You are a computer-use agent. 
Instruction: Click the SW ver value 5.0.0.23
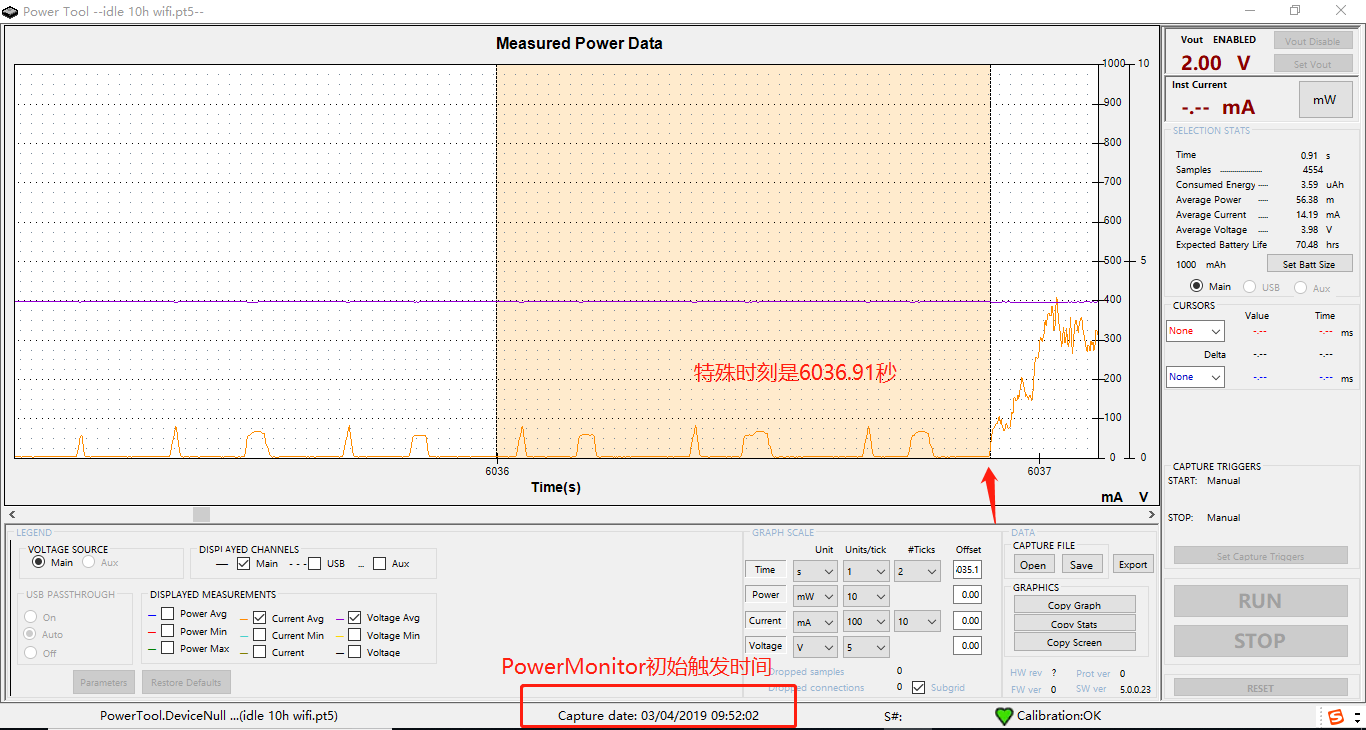(x=1135, y=689)
